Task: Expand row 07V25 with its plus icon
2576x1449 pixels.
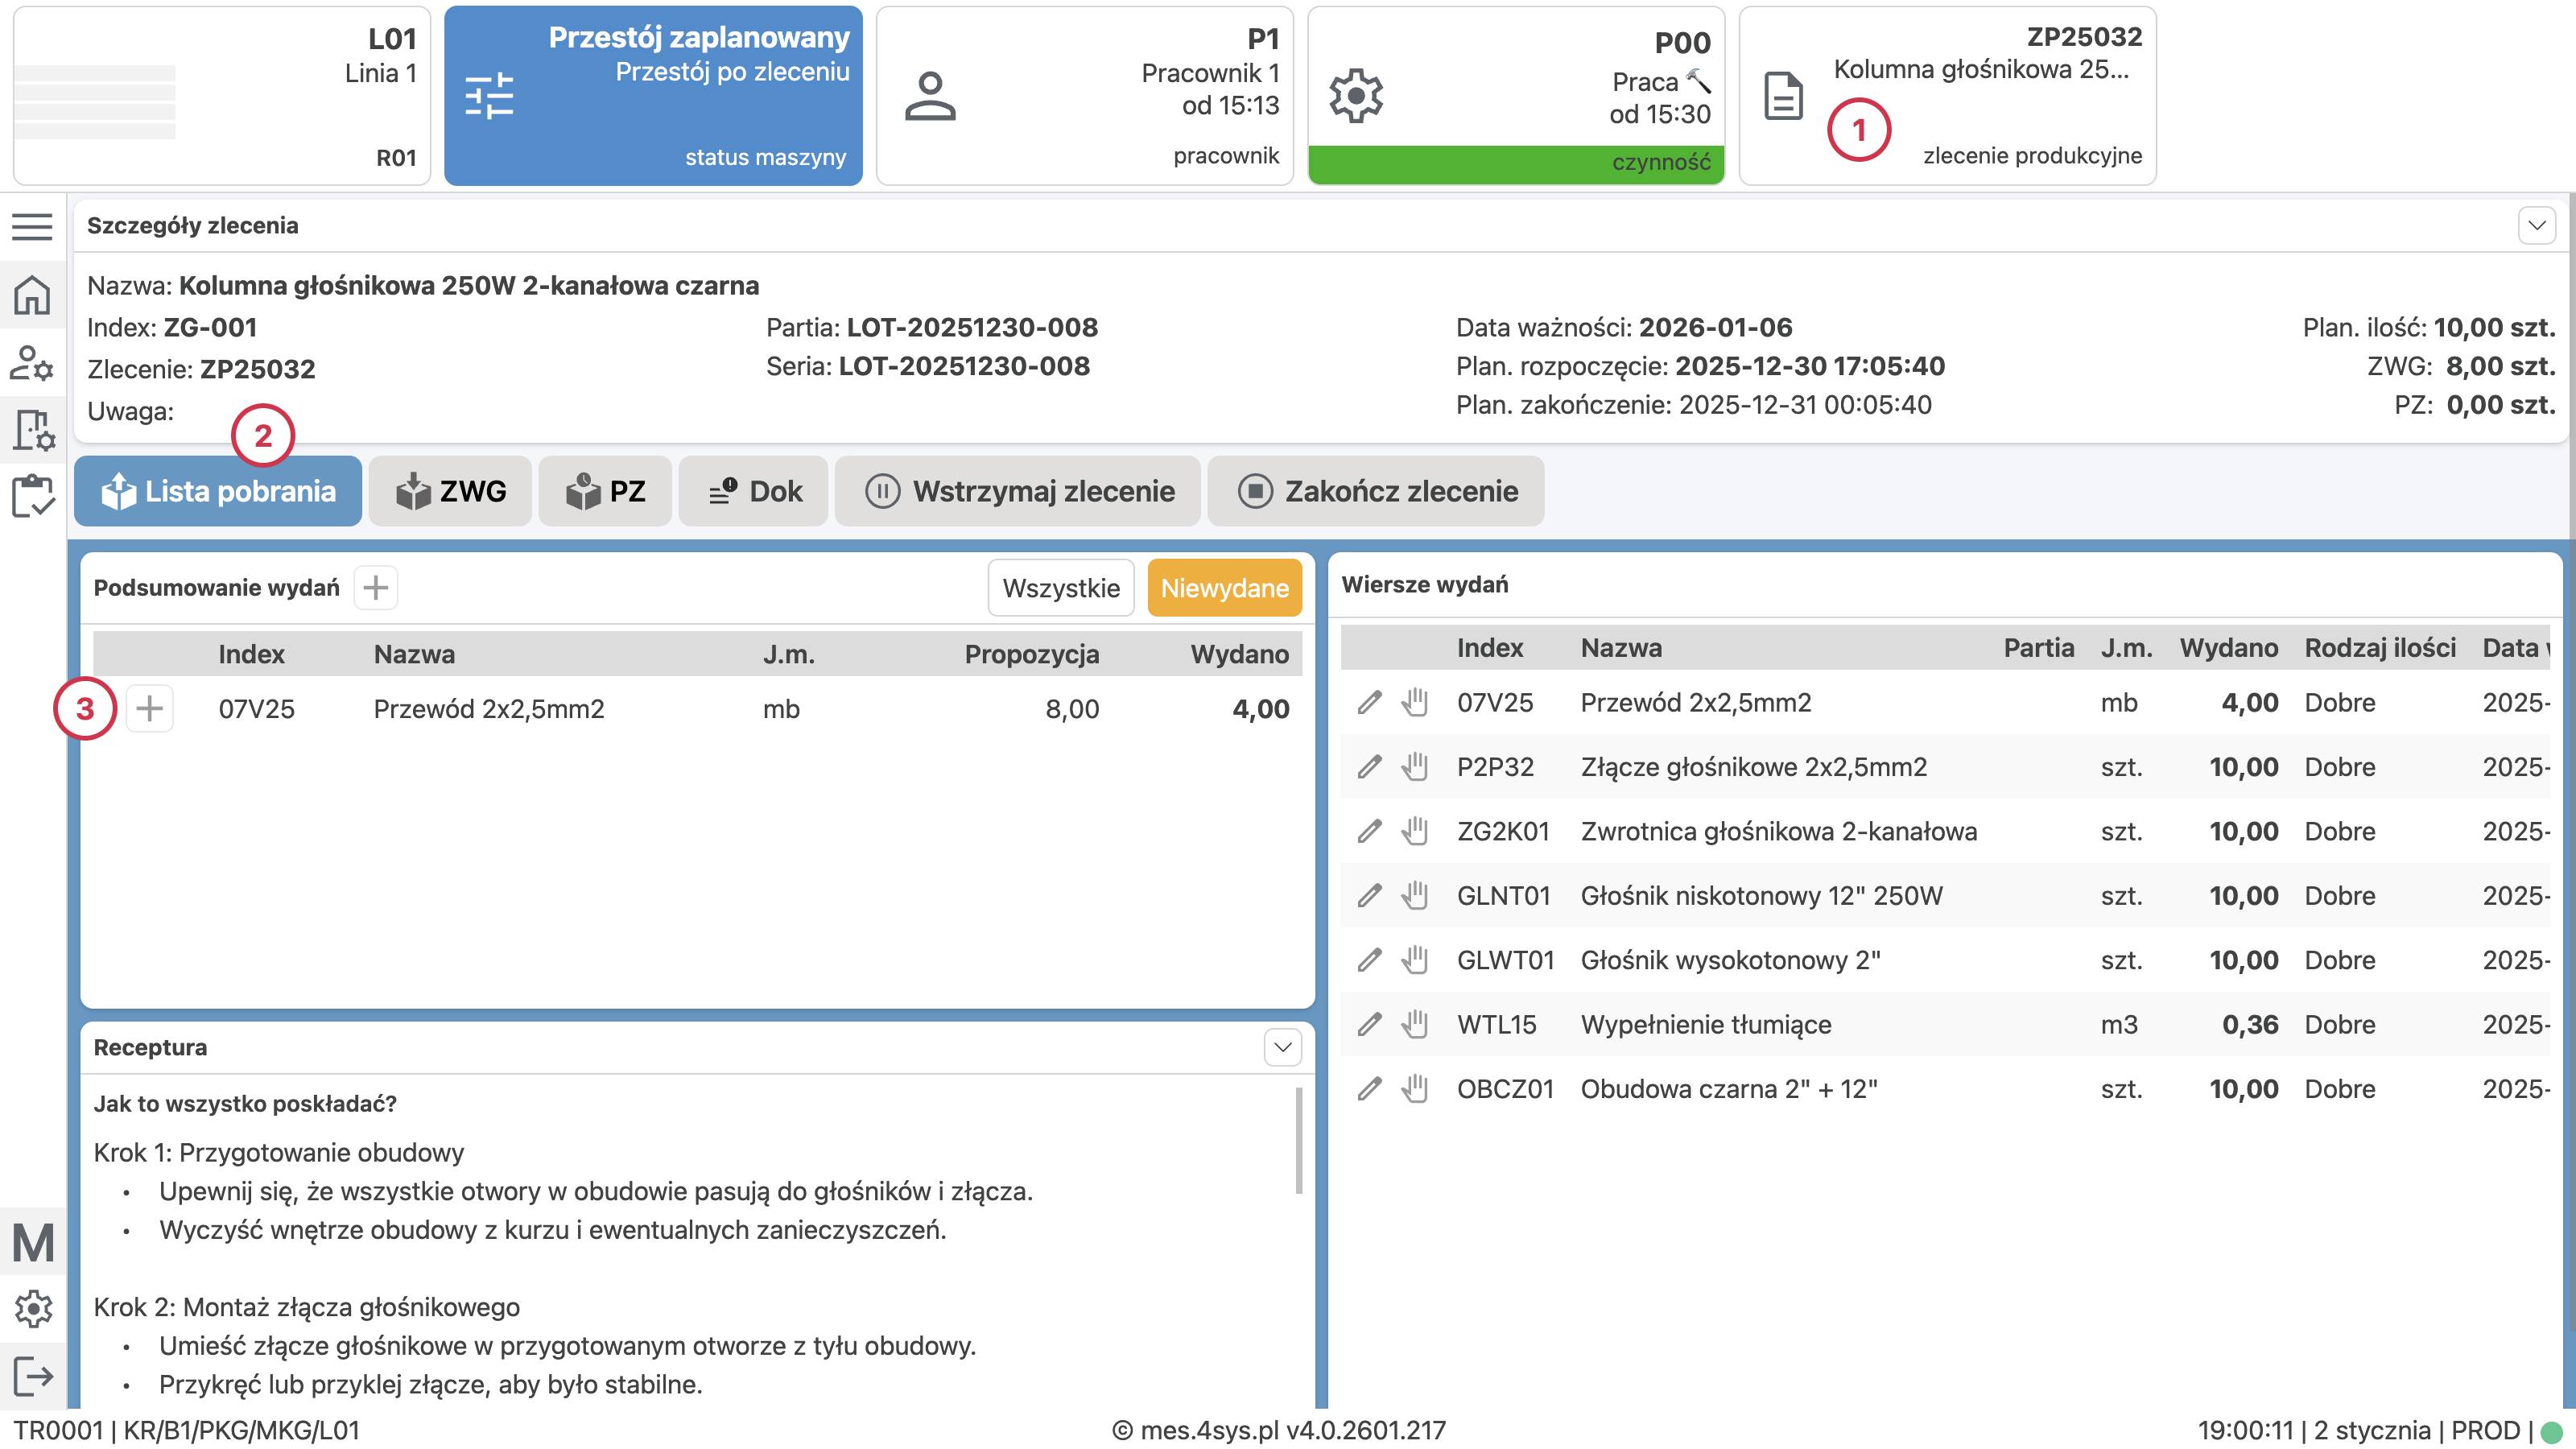Action: click(x=150, y=708)
